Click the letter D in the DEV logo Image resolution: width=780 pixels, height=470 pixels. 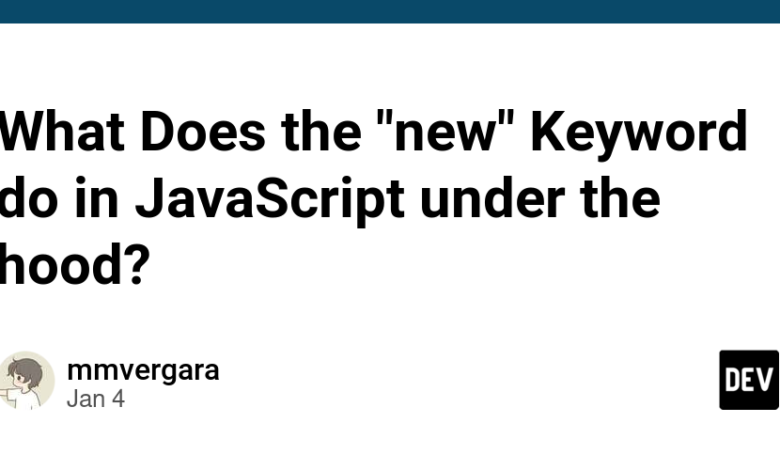[x=733, y=380]
